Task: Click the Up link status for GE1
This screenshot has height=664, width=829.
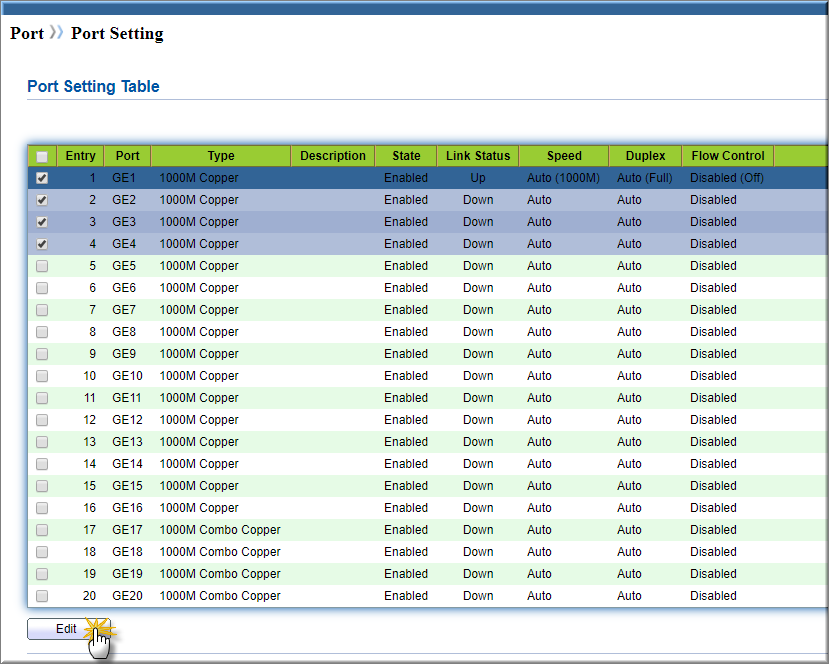Action: click(x=478, y=178)
